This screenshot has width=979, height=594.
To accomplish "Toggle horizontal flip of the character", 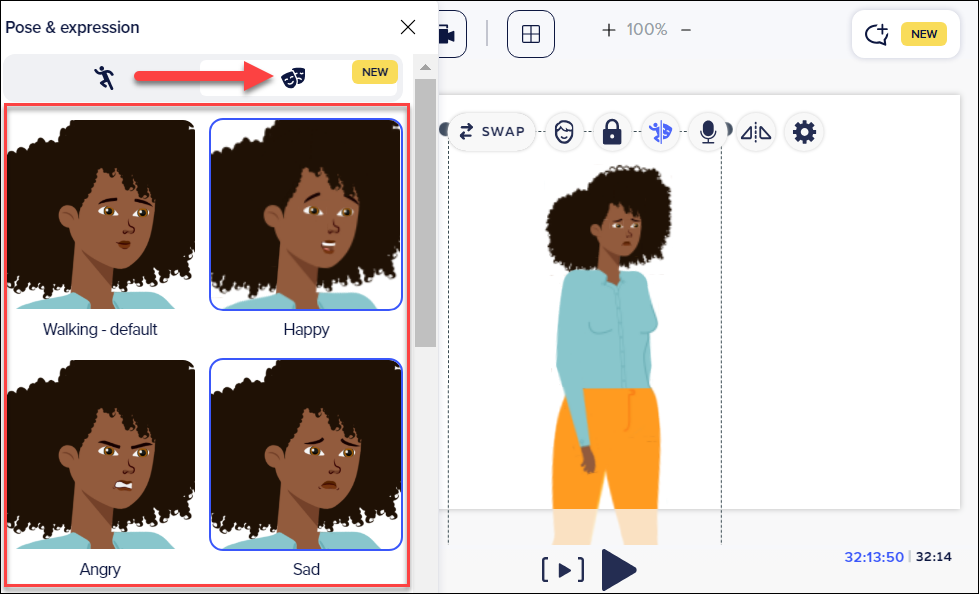I will pyautogui.click(x=756, y=131).
